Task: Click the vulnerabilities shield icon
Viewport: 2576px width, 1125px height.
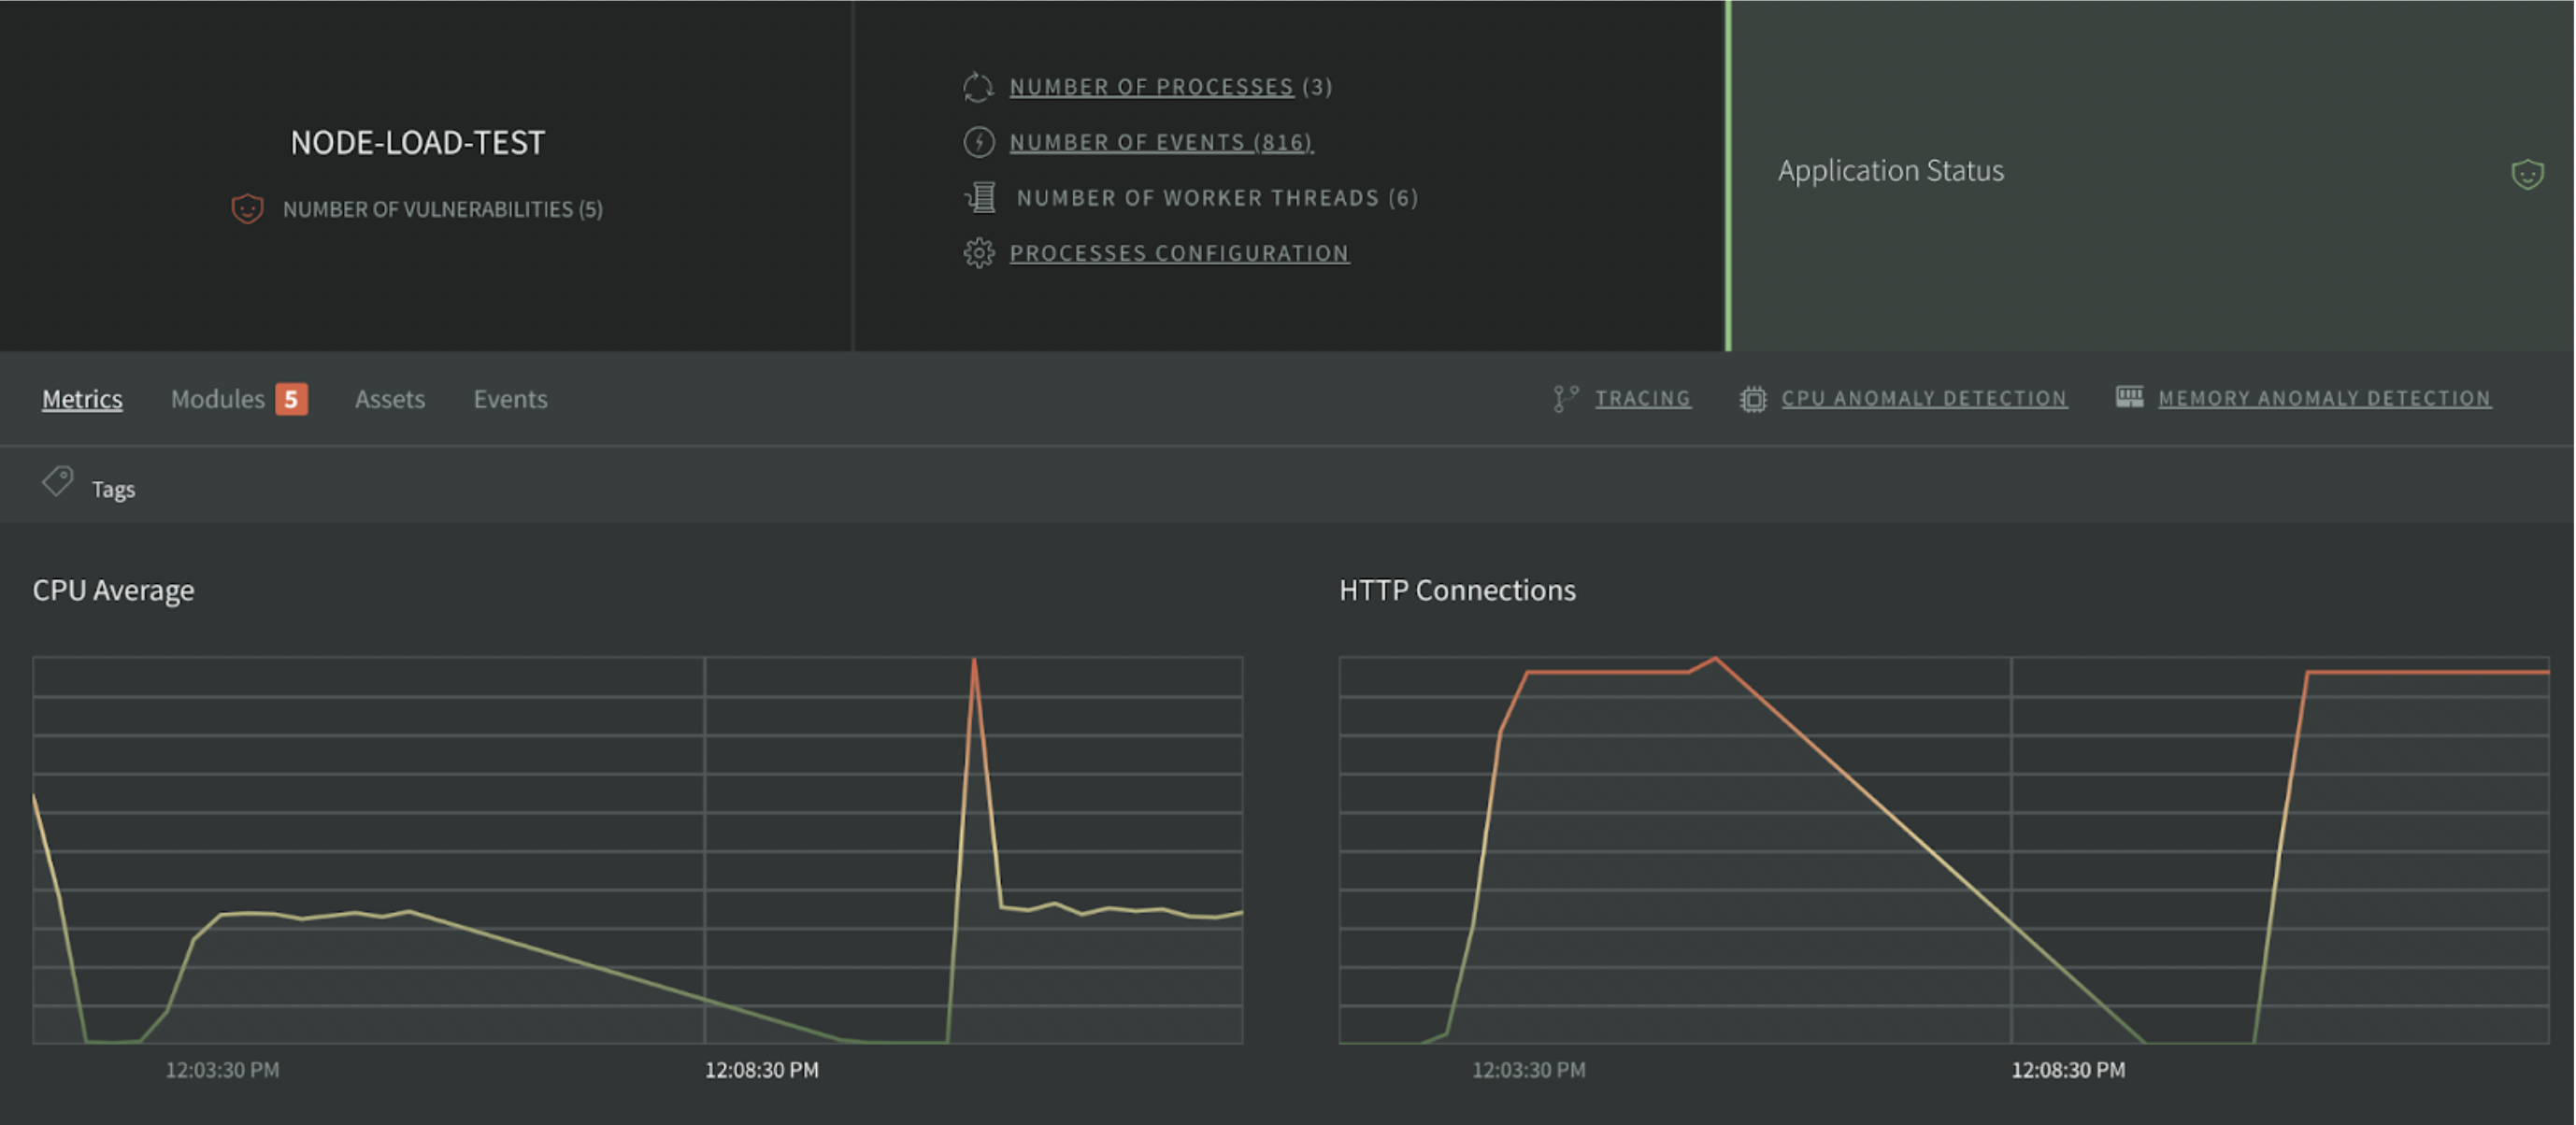Action: click(x=247, y=208)
